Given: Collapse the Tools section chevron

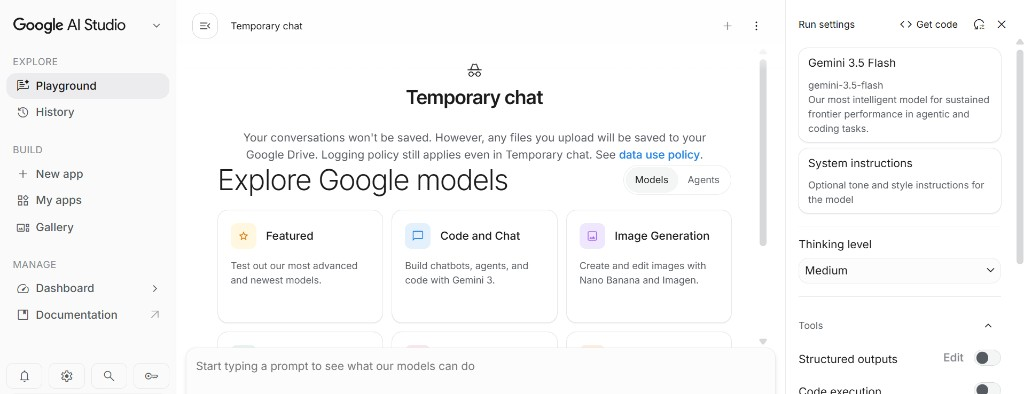Looking at the screenshot, I should click(x=988, y=325).
